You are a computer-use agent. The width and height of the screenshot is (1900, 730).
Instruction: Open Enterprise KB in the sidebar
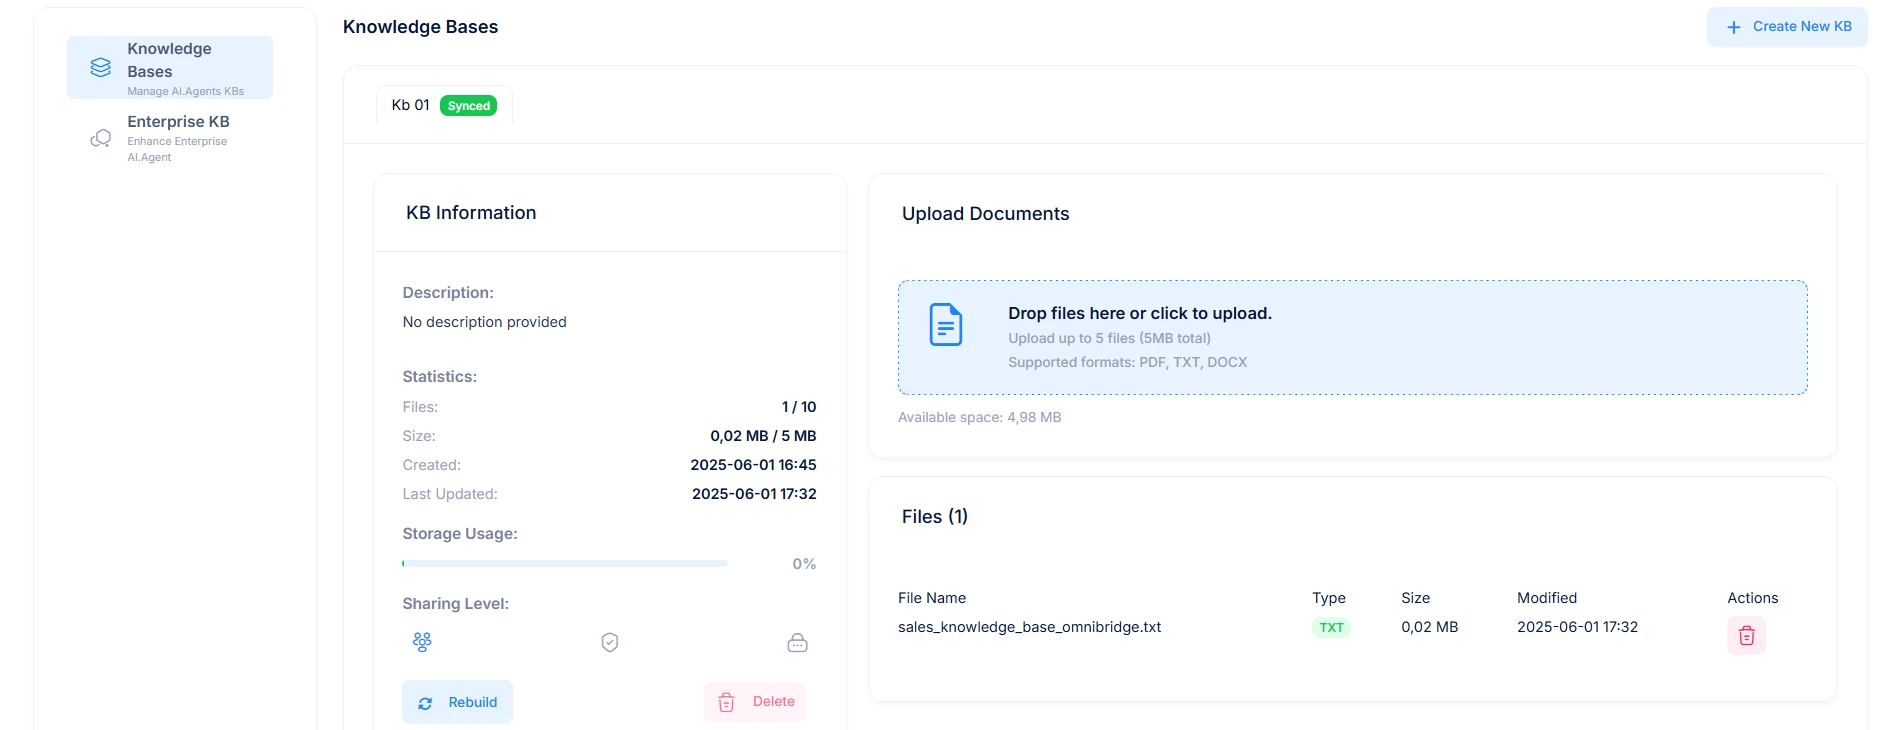pos(170,138)
